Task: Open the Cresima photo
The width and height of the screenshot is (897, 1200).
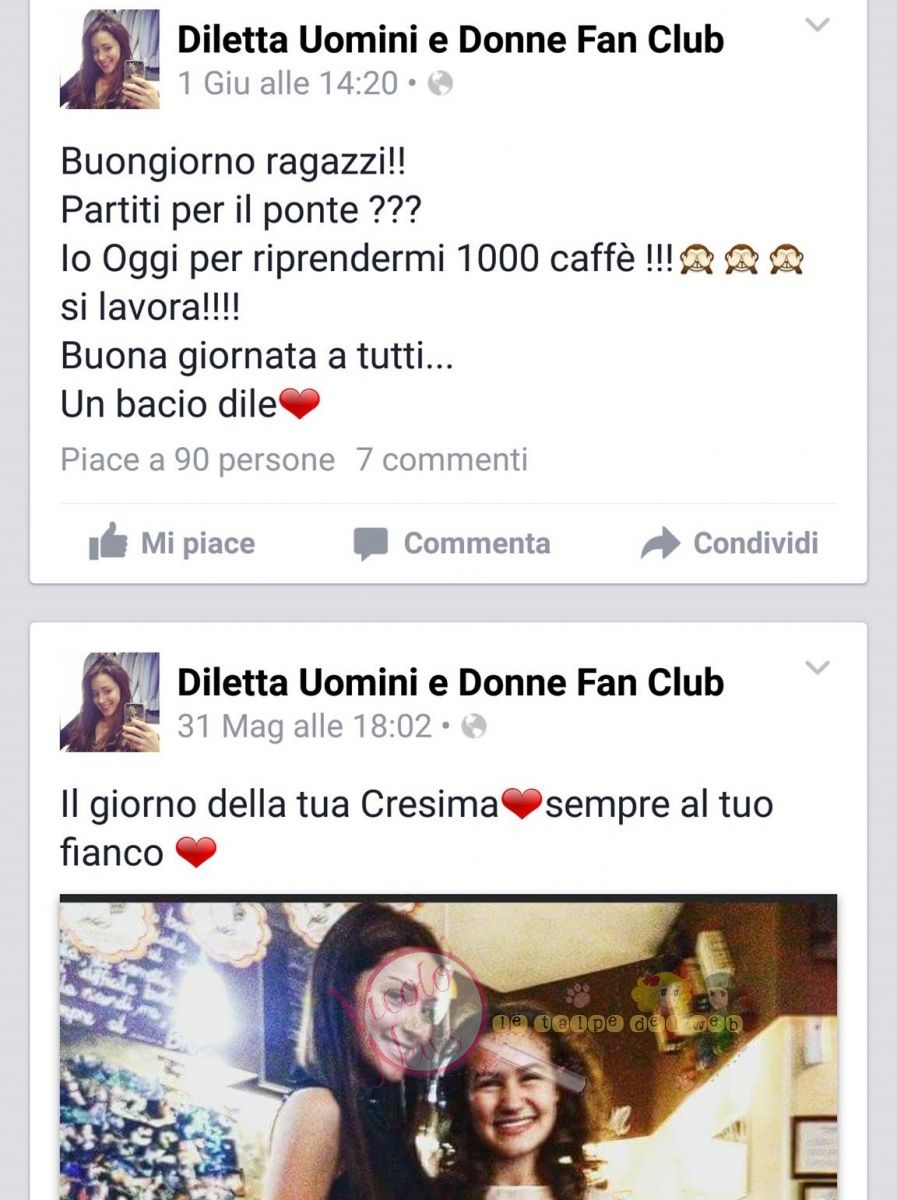Action: click(x=448, y=1048)
